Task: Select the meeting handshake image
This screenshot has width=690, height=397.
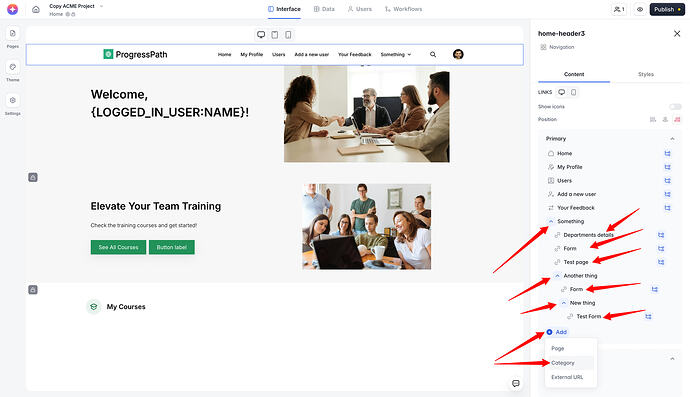Action: [367, 114]
